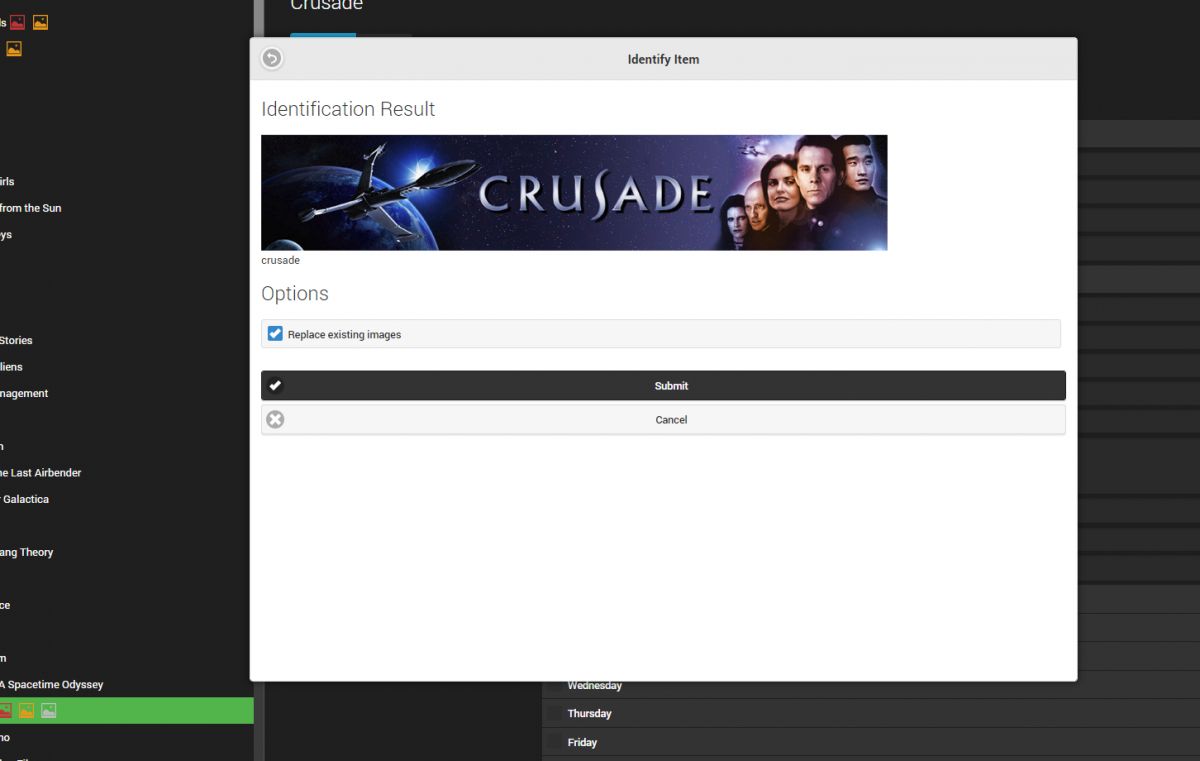Open 'A Spacetime Odyssey' entry in sidebar

(51, 685)
